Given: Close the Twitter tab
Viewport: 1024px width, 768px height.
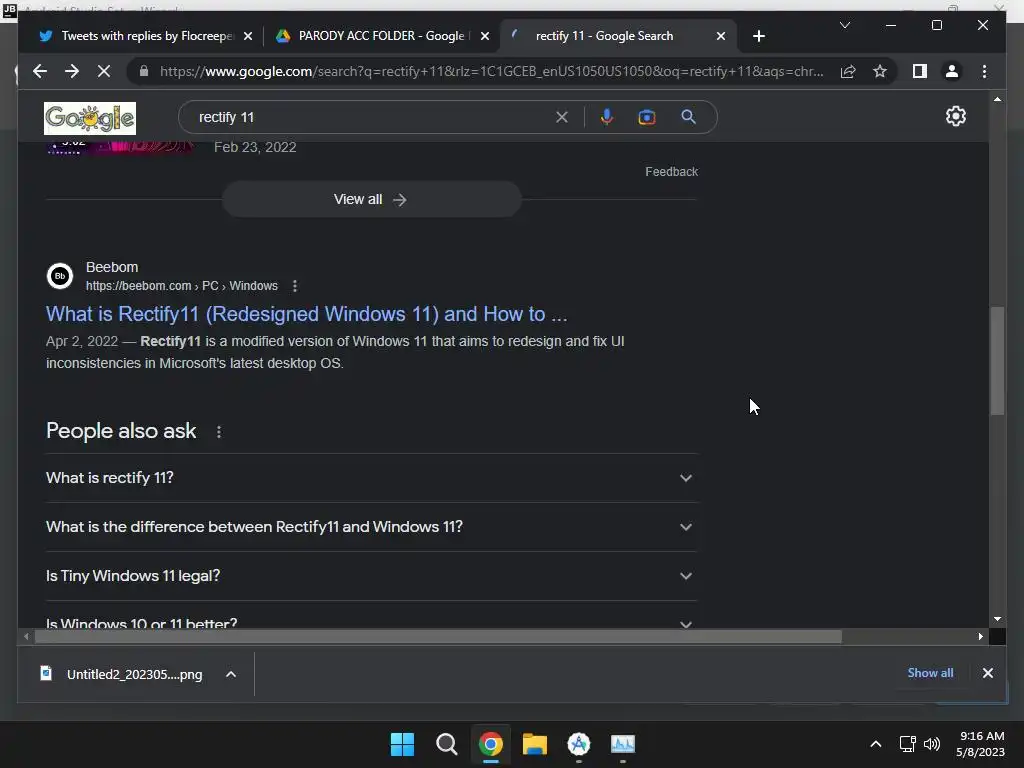Looking at the screenshot, I should click(248, 37).
